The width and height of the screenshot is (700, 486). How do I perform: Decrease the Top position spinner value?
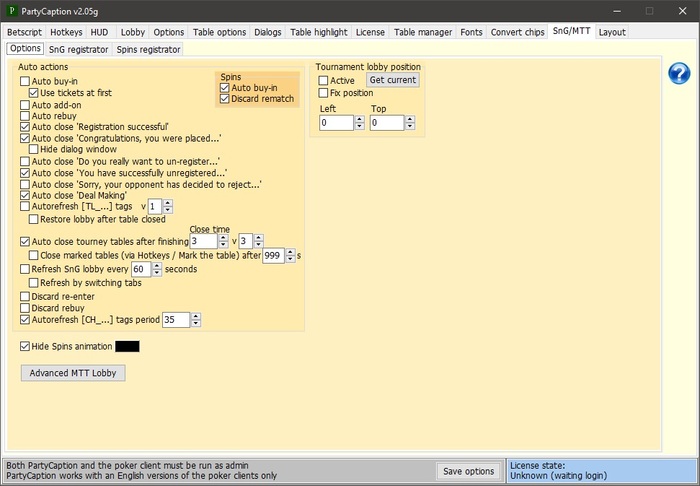410,126
